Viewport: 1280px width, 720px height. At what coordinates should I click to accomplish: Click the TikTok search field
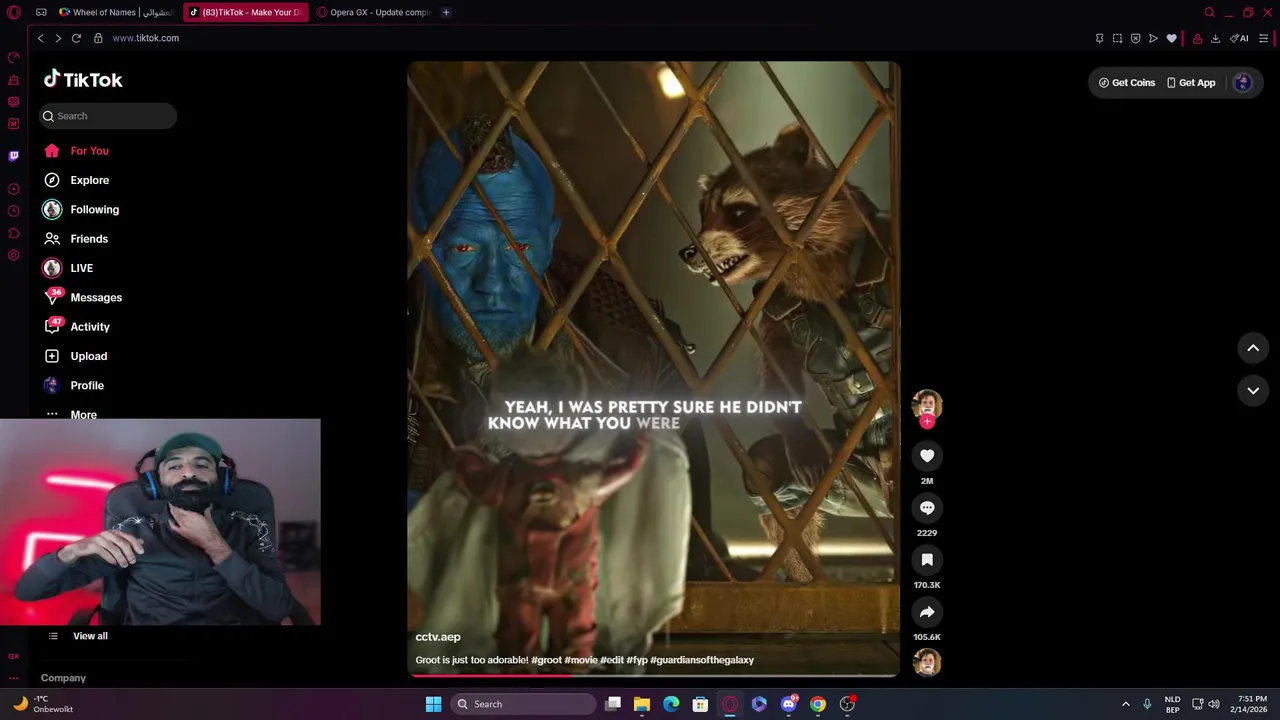[108, 116]
